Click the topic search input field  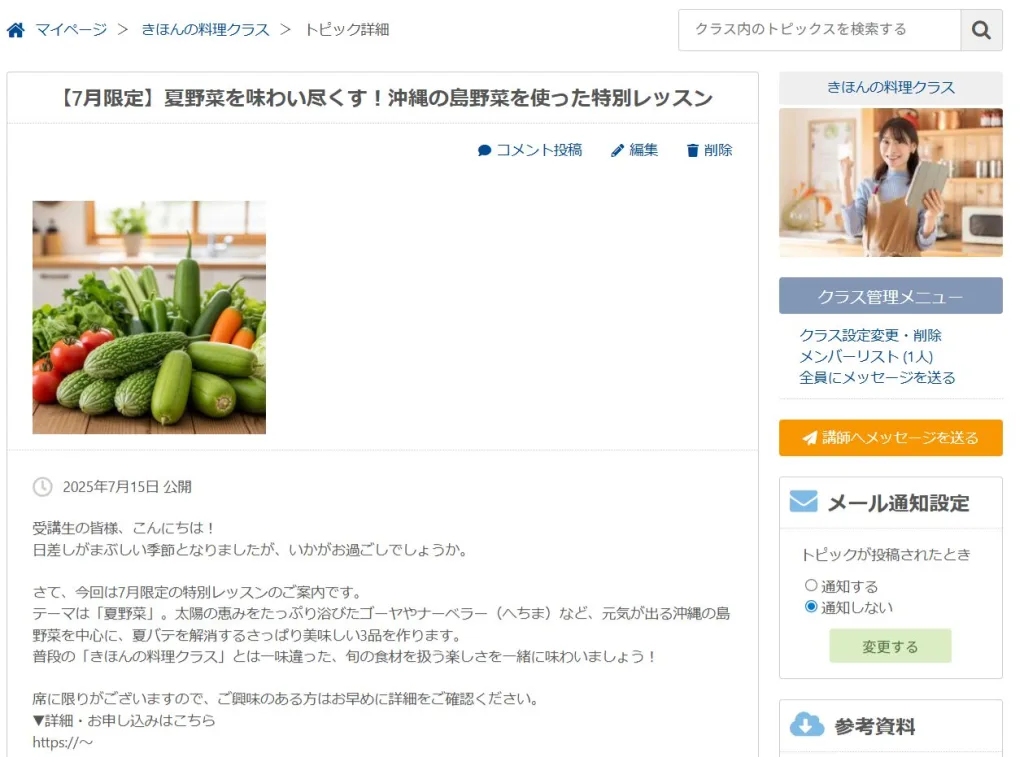pos(820,30)
